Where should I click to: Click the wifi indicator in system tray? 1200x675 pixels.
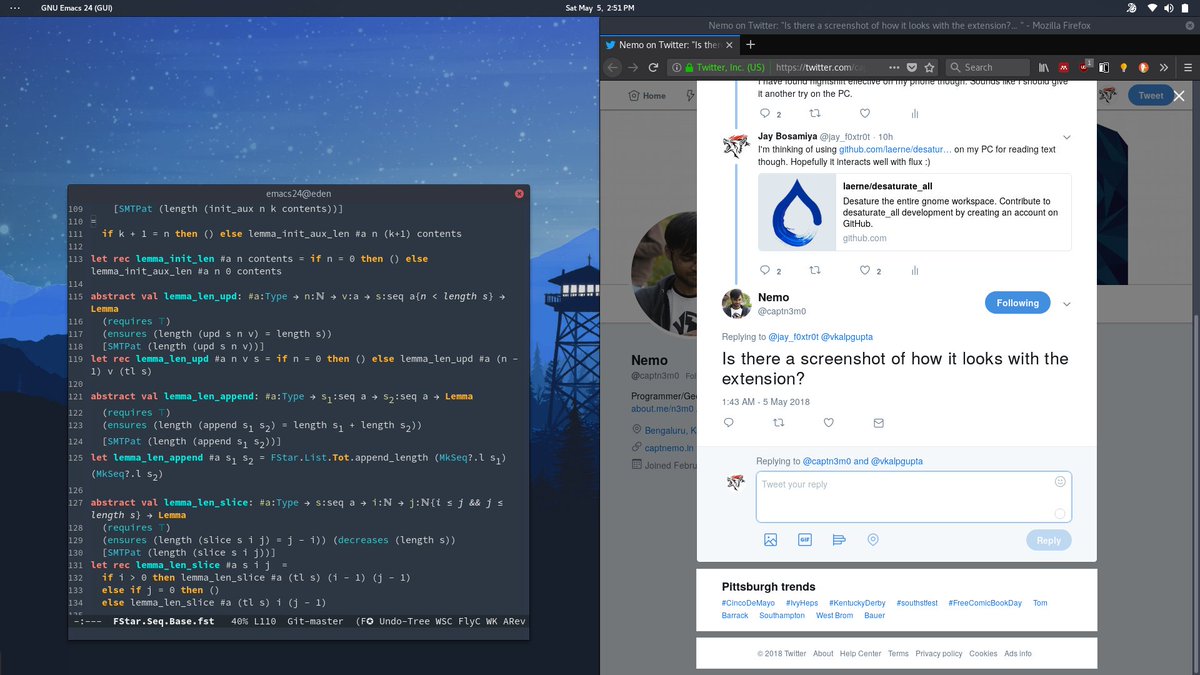[1153, 8]
